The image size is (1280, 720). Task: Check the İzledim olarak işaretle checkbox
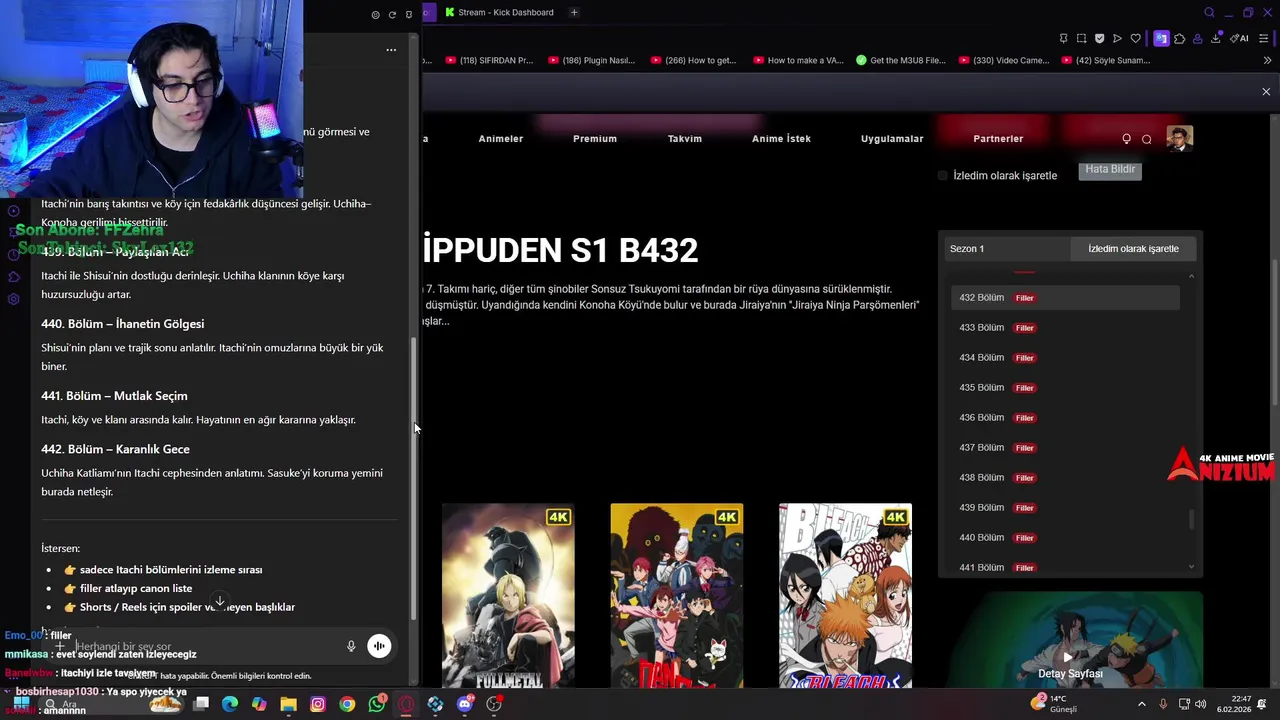(942, 175)
